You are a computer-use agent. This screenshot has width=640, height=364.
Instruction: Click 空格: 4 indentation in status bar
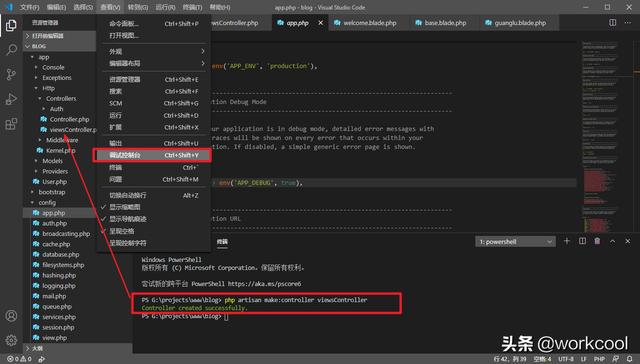tap(542, 359)
